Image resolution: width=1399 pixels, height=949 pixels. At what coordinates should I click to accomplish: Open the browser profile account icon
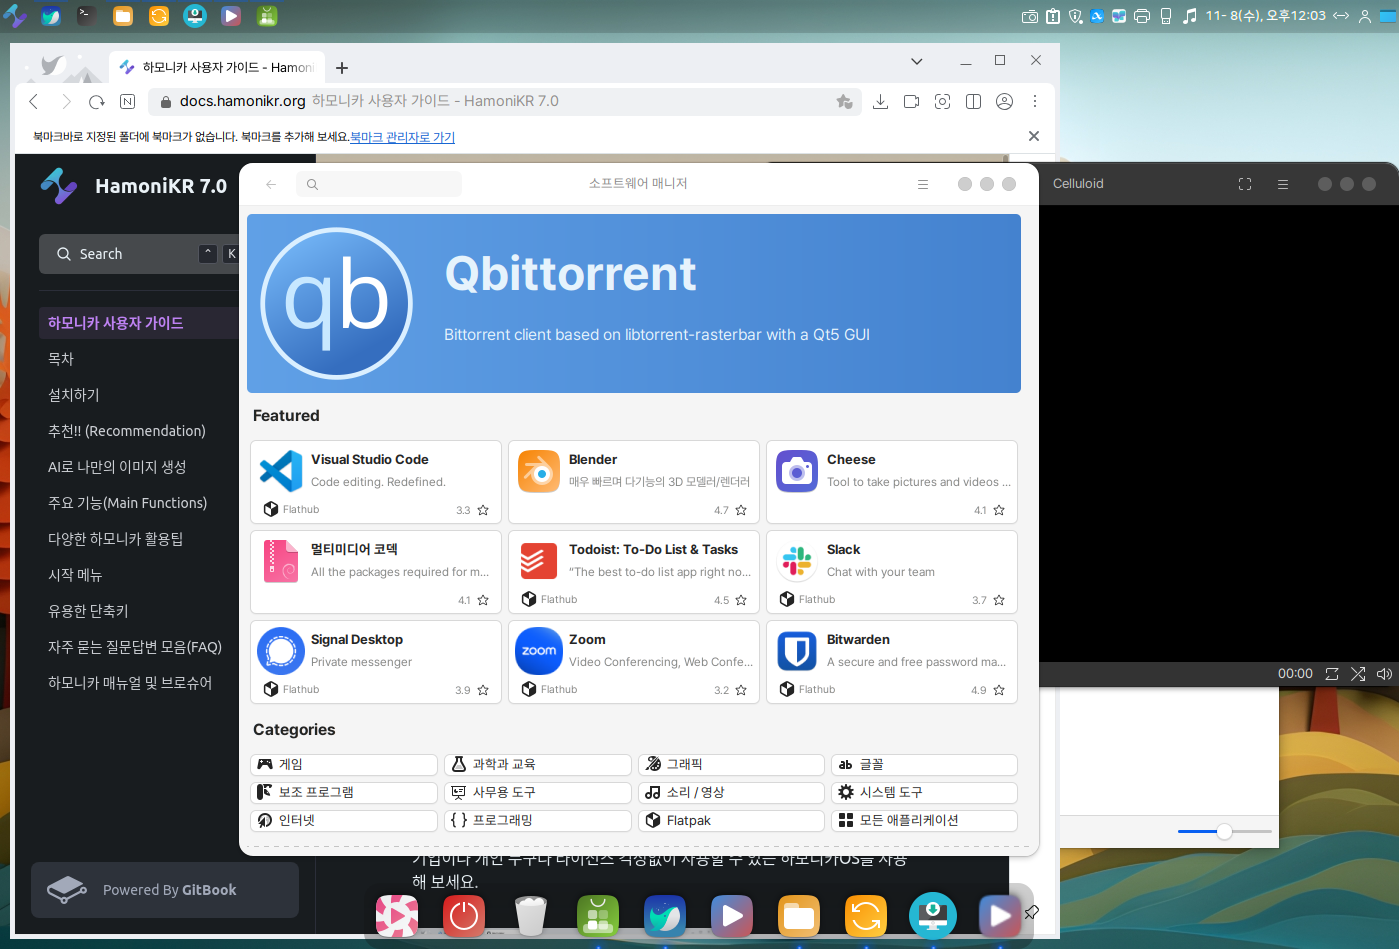pos(1004,101)
